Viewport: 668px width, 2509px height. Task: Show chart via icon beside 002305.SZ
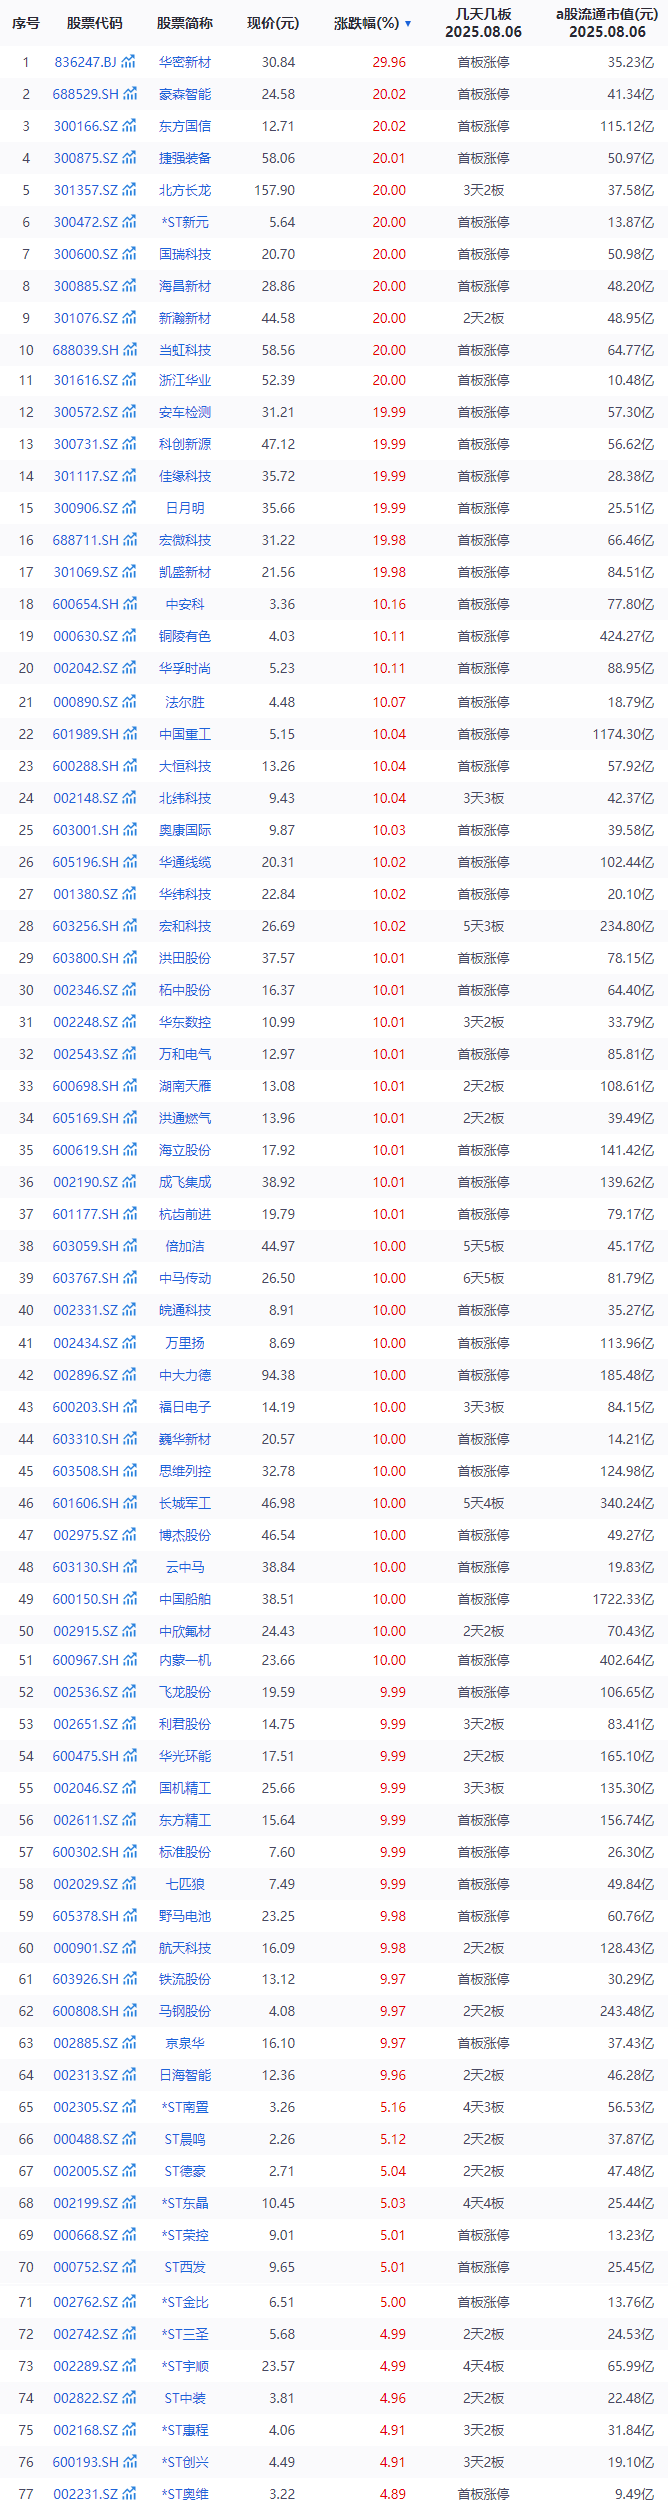(129, 2107)
